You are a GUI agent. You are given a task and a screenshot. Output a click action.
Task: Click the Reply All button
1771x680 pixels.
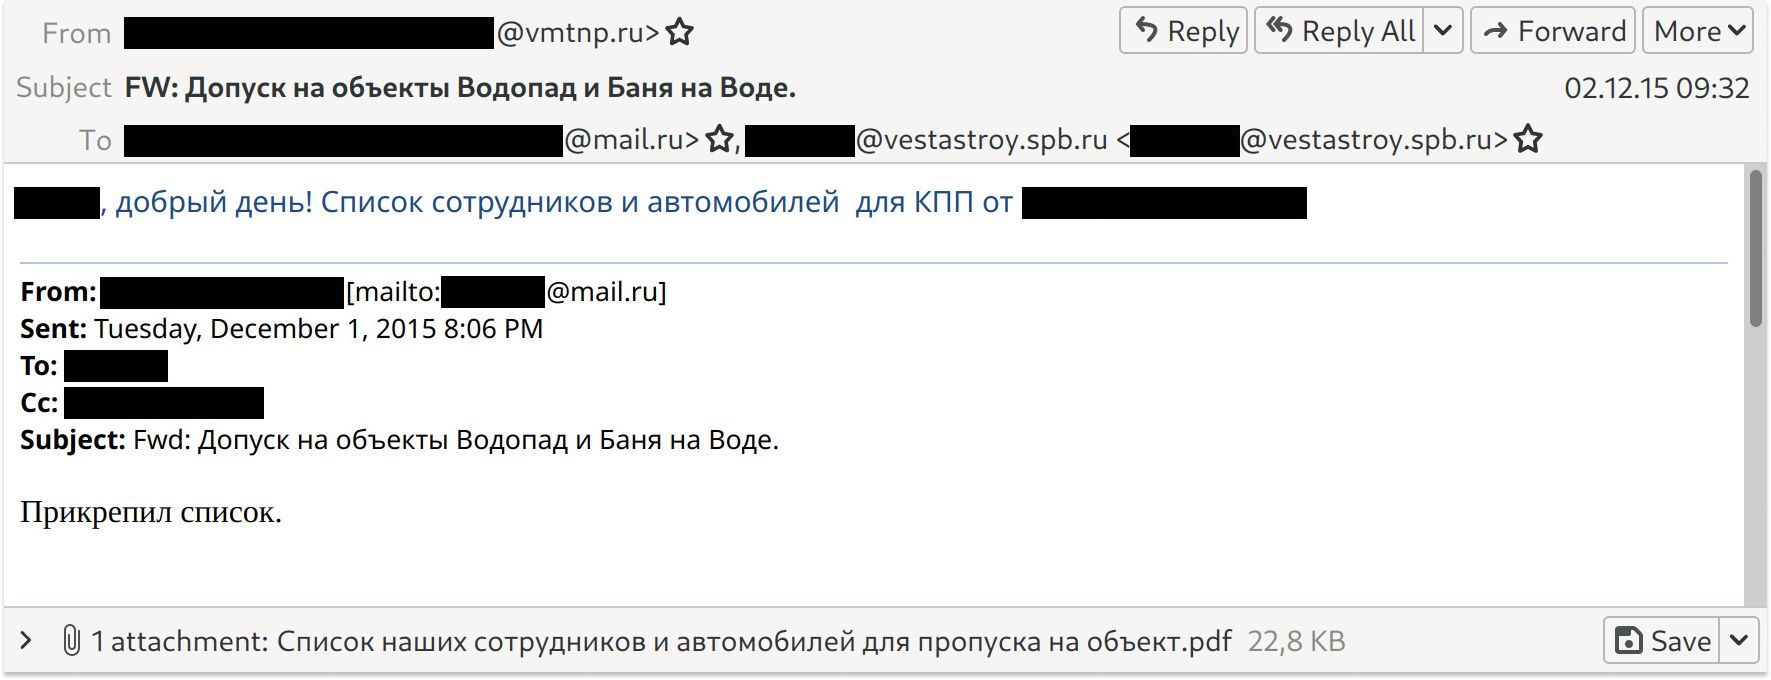(x=1340, y=31)
